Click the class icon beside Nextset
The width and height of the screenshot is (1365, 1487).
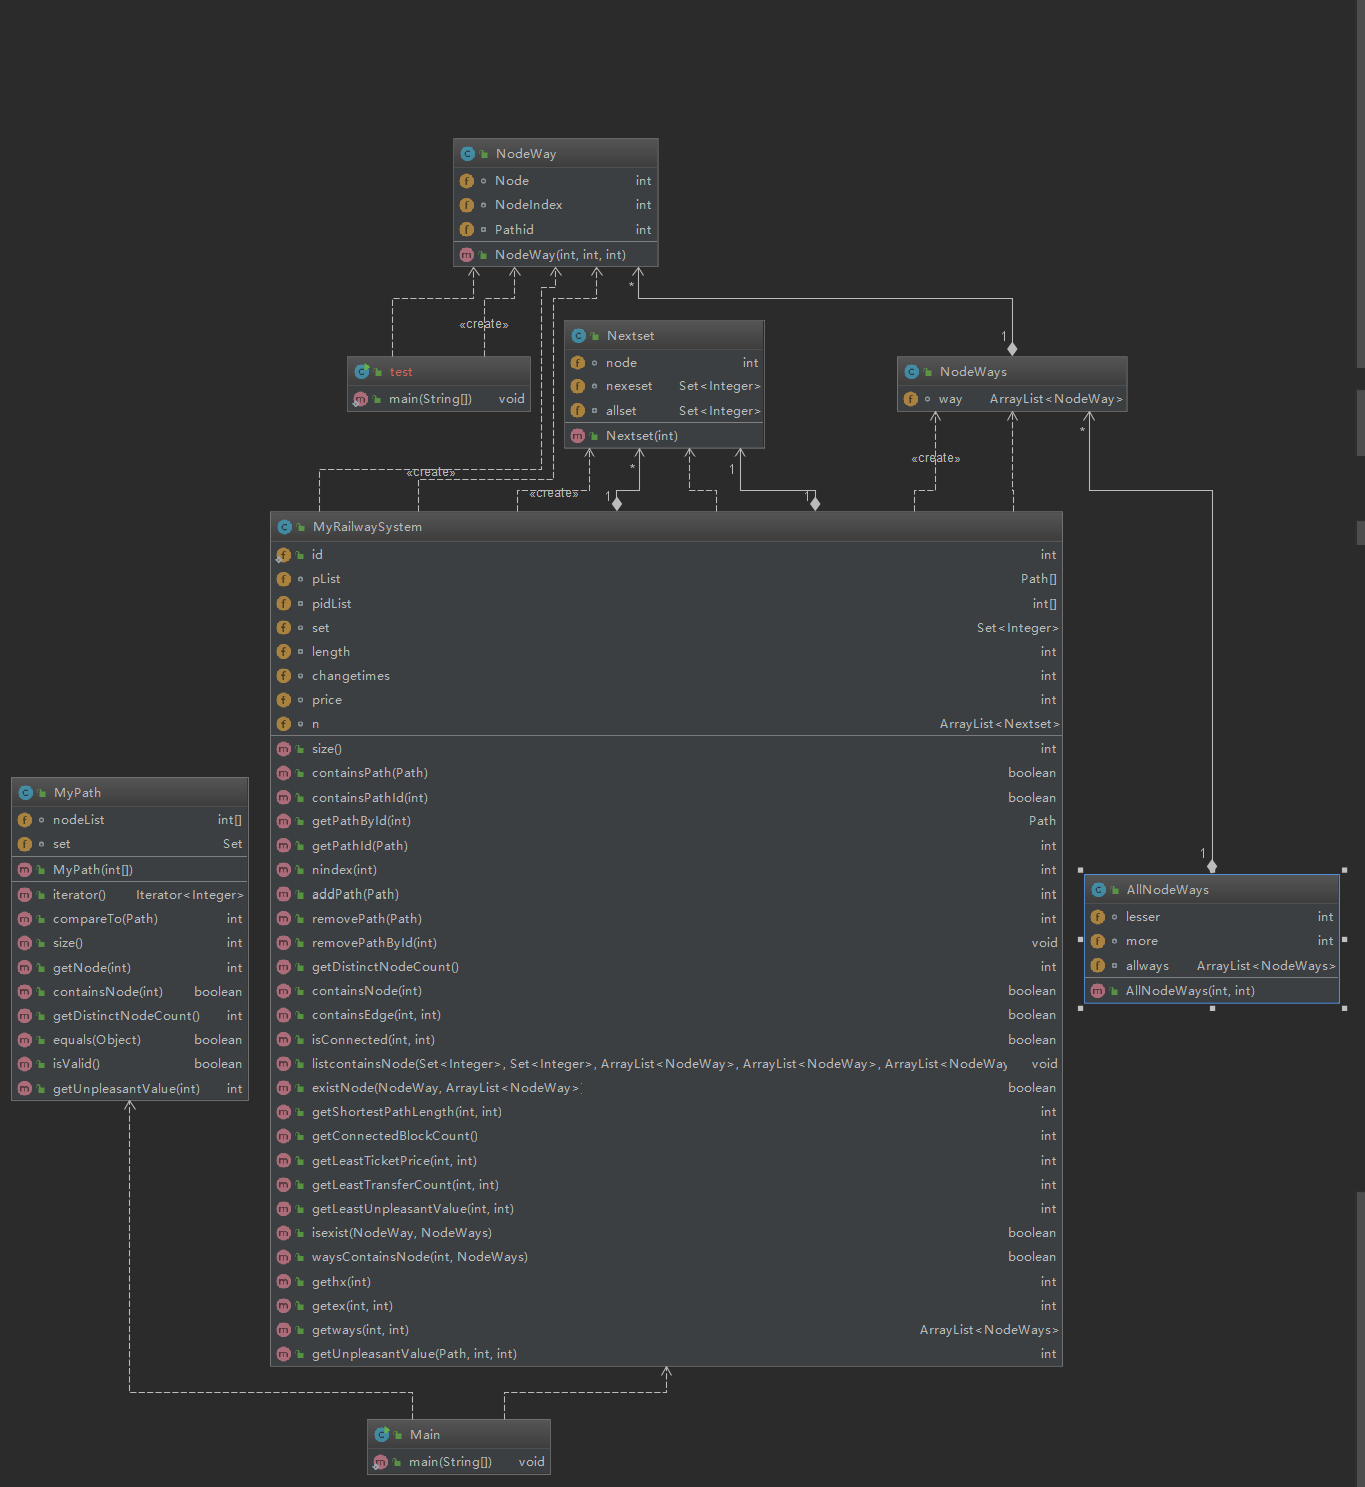(578, 336)
